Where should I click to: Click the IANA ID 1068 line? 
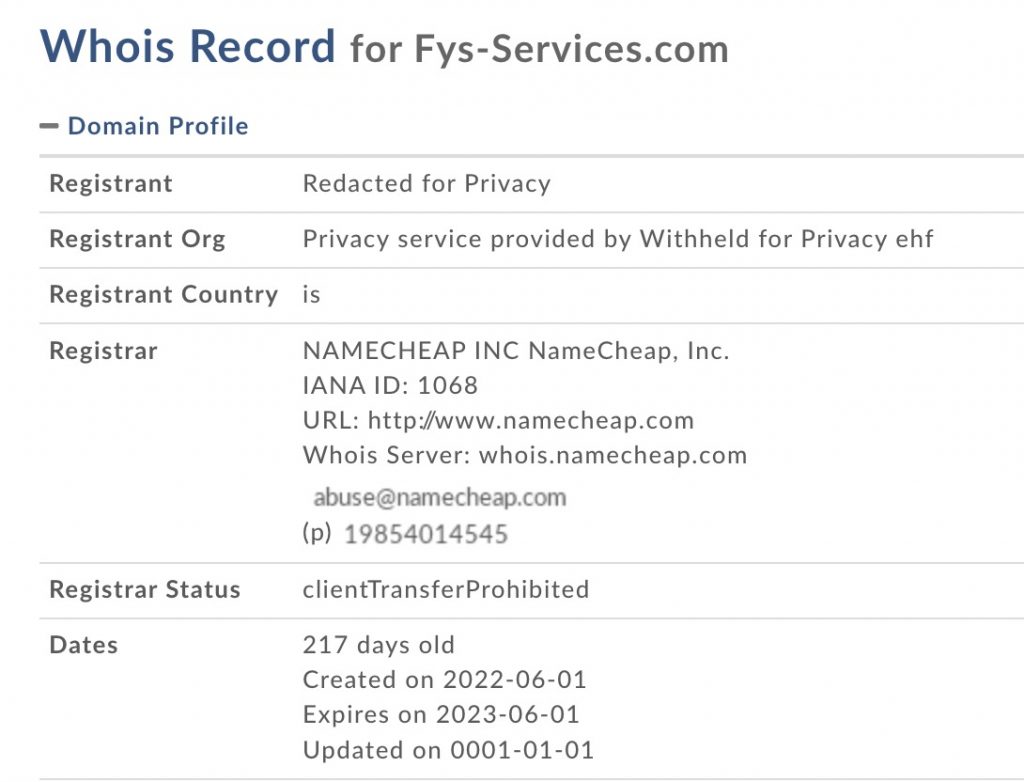[x=390, y=385]
